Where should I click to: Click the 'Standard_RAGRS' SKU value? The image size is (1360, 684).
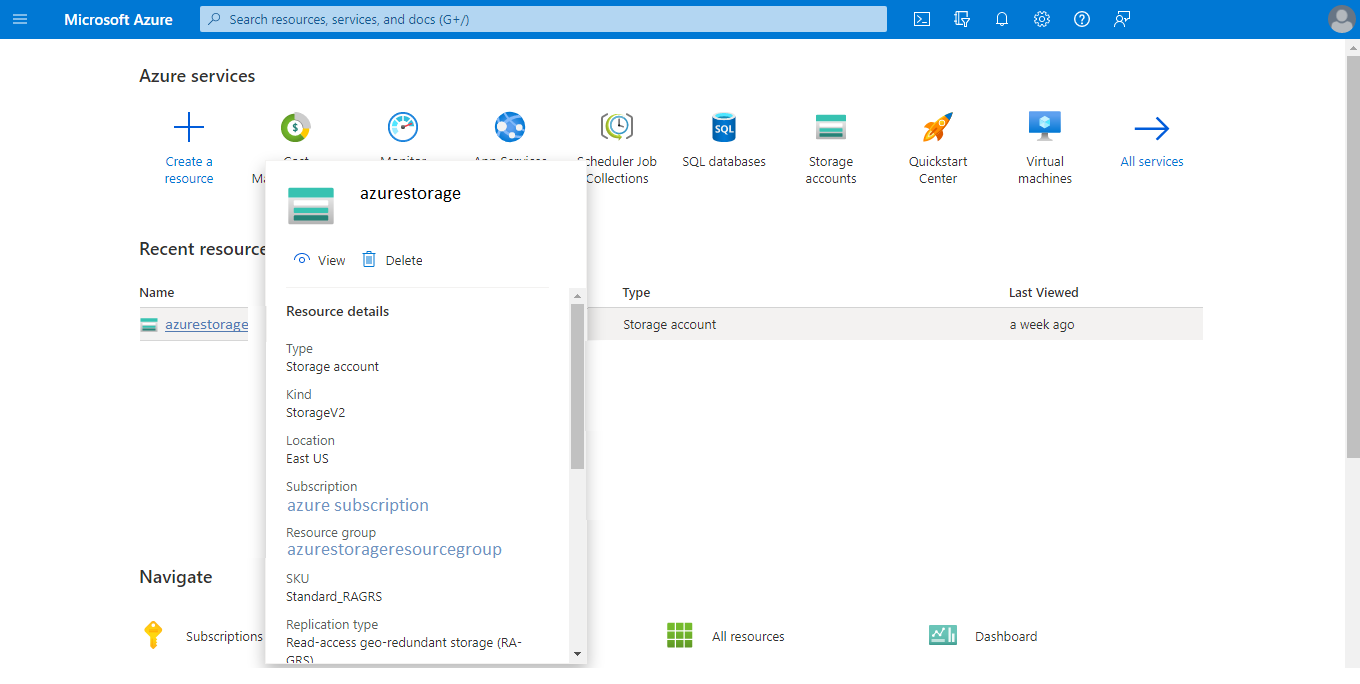(334, 596)
